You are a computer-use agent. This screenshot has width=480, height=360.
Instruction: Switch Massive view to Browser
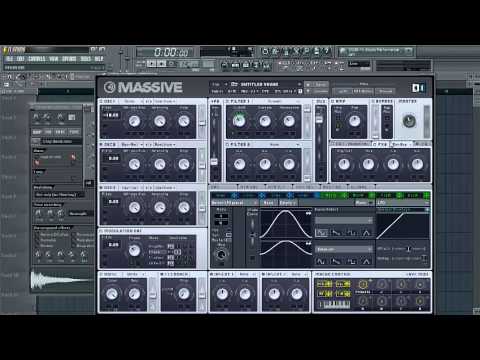tap(386, 91)
